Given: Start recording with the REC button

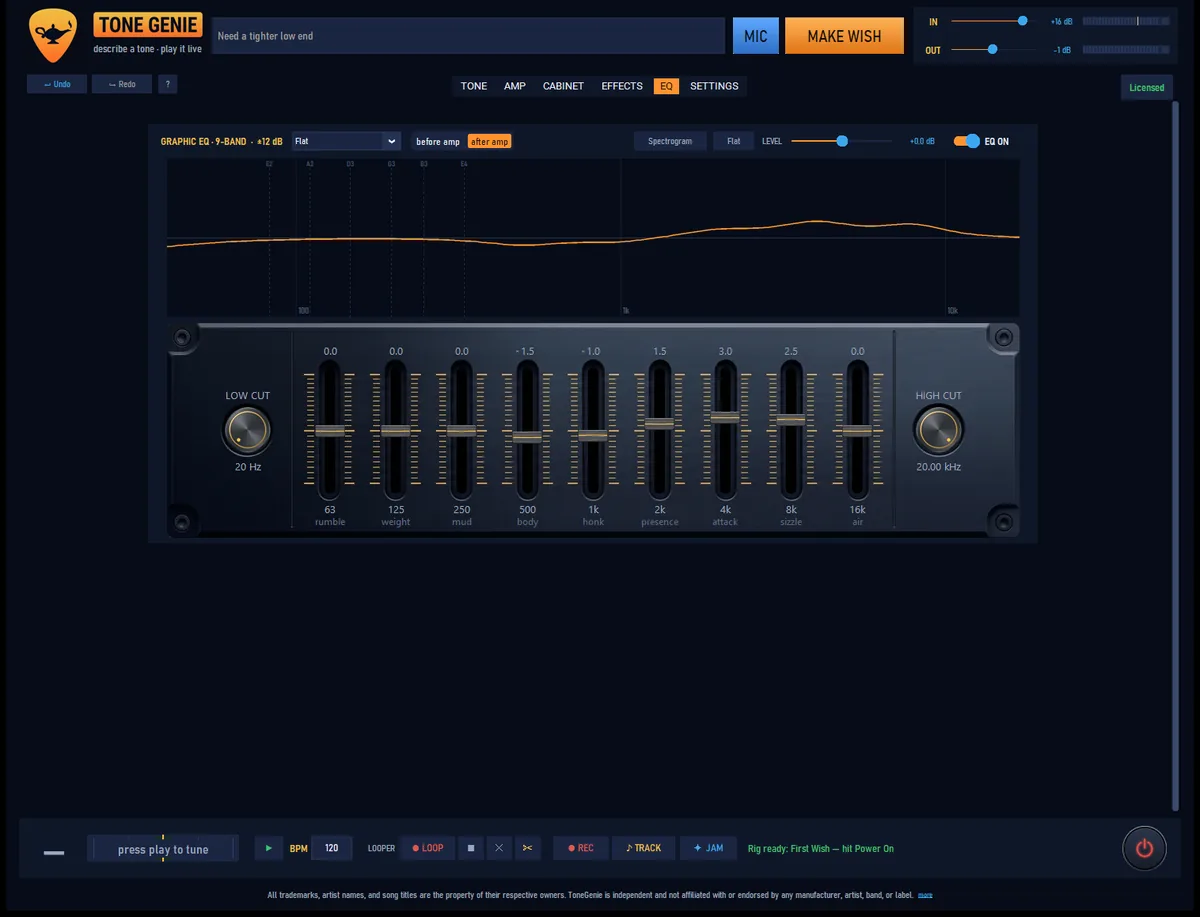Looking at the screenshot, I should tap(580, 848).
